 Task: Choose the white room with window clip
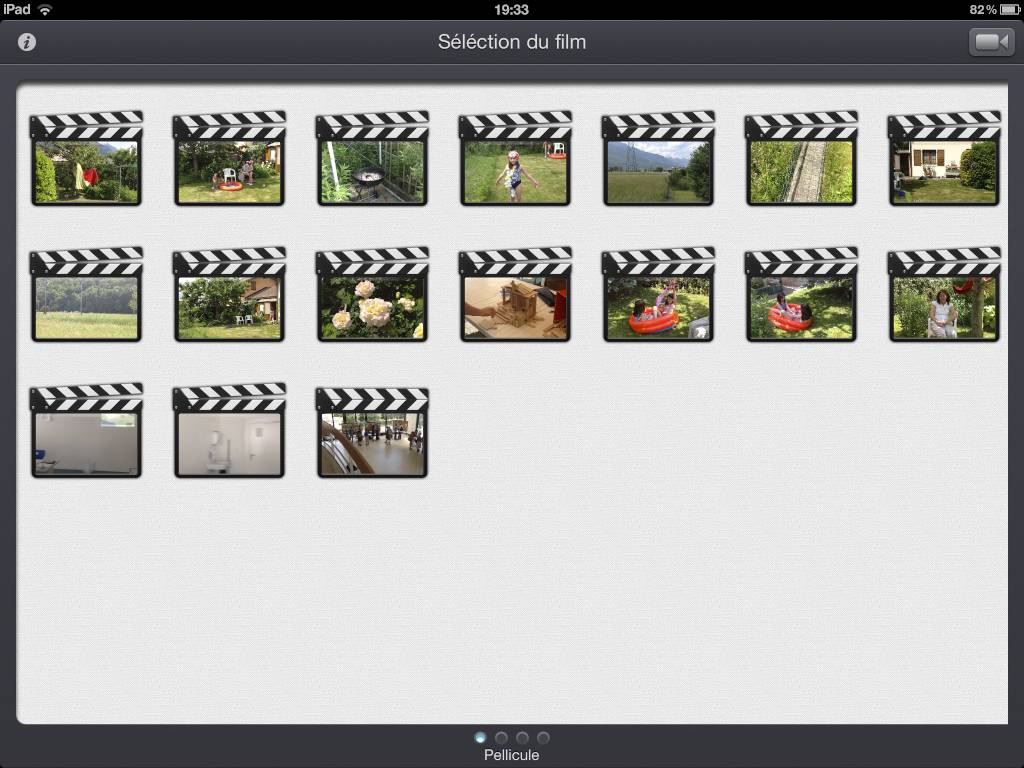pos(86,444)
